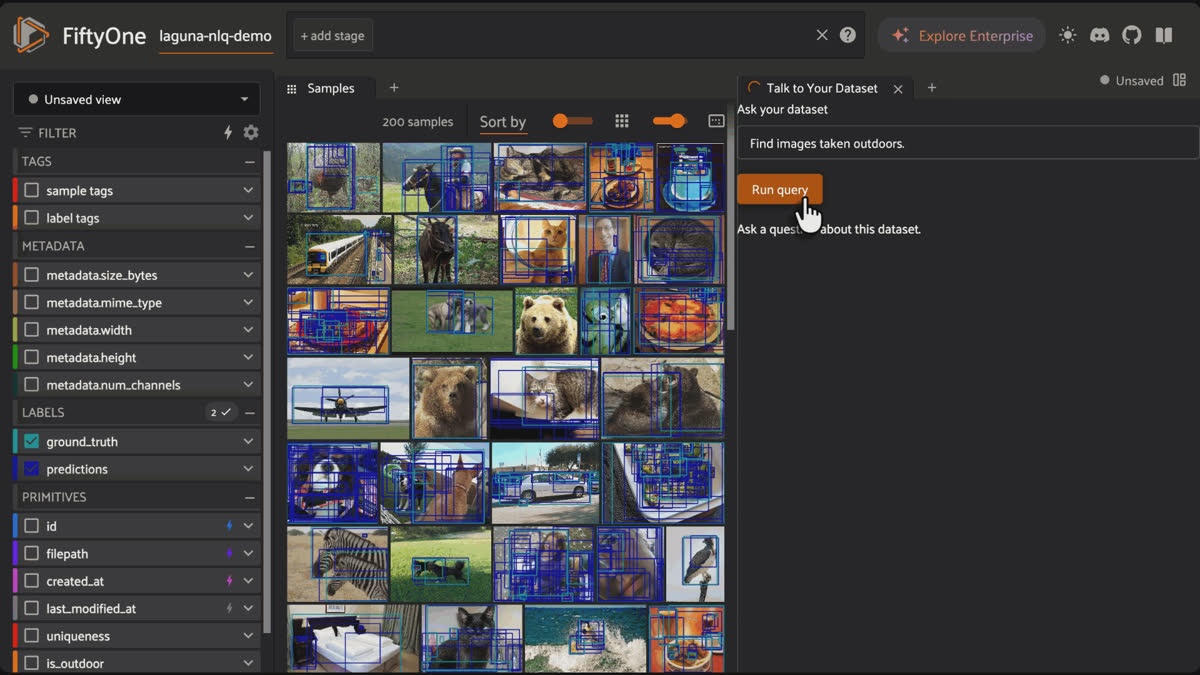Expand the metadata.num_channels filter
Screen dimensions: 1200x675
tap(248, 385)
